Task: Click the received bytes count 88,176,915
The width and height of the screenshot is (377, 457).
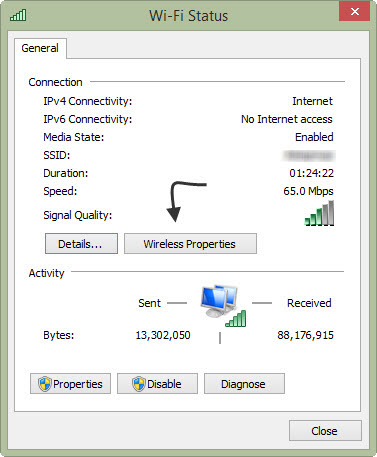Action: (x=305, y=335)
